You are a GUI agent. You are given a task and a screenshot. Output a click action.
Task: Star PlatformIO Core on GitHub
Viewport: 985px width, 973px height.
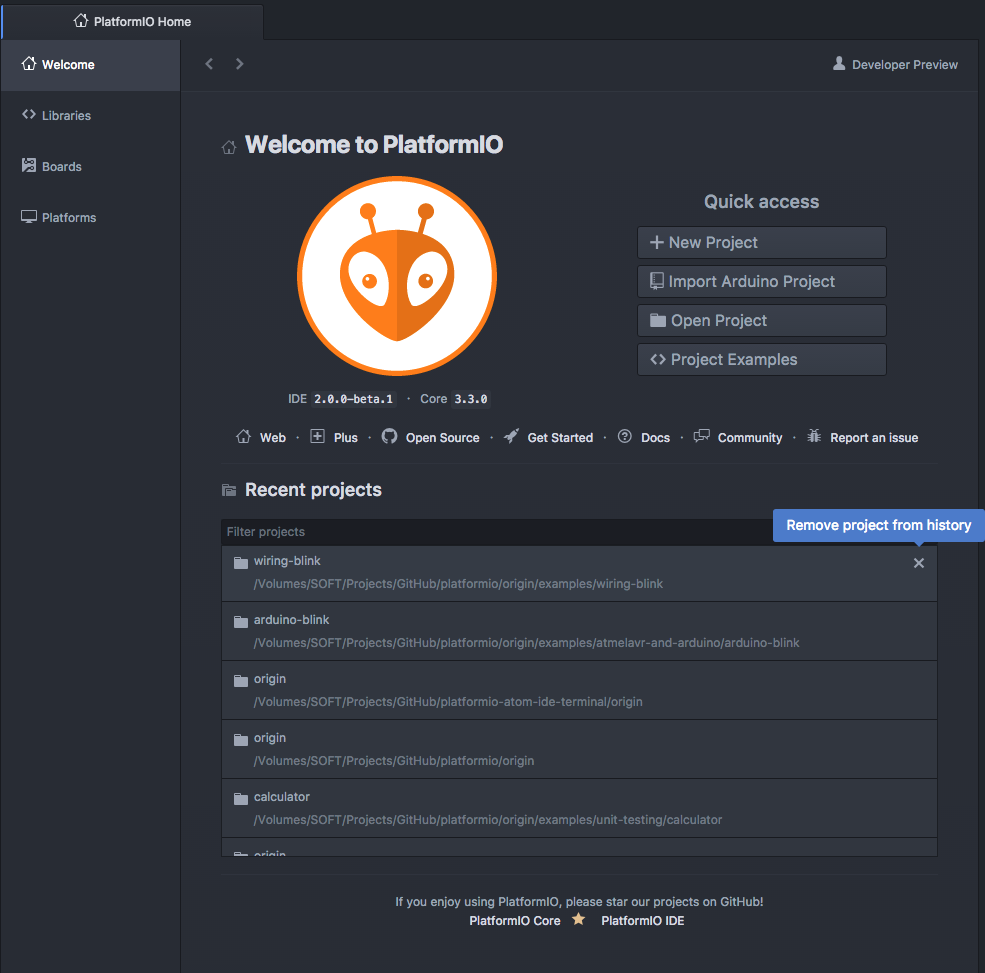tap(514, 921)
